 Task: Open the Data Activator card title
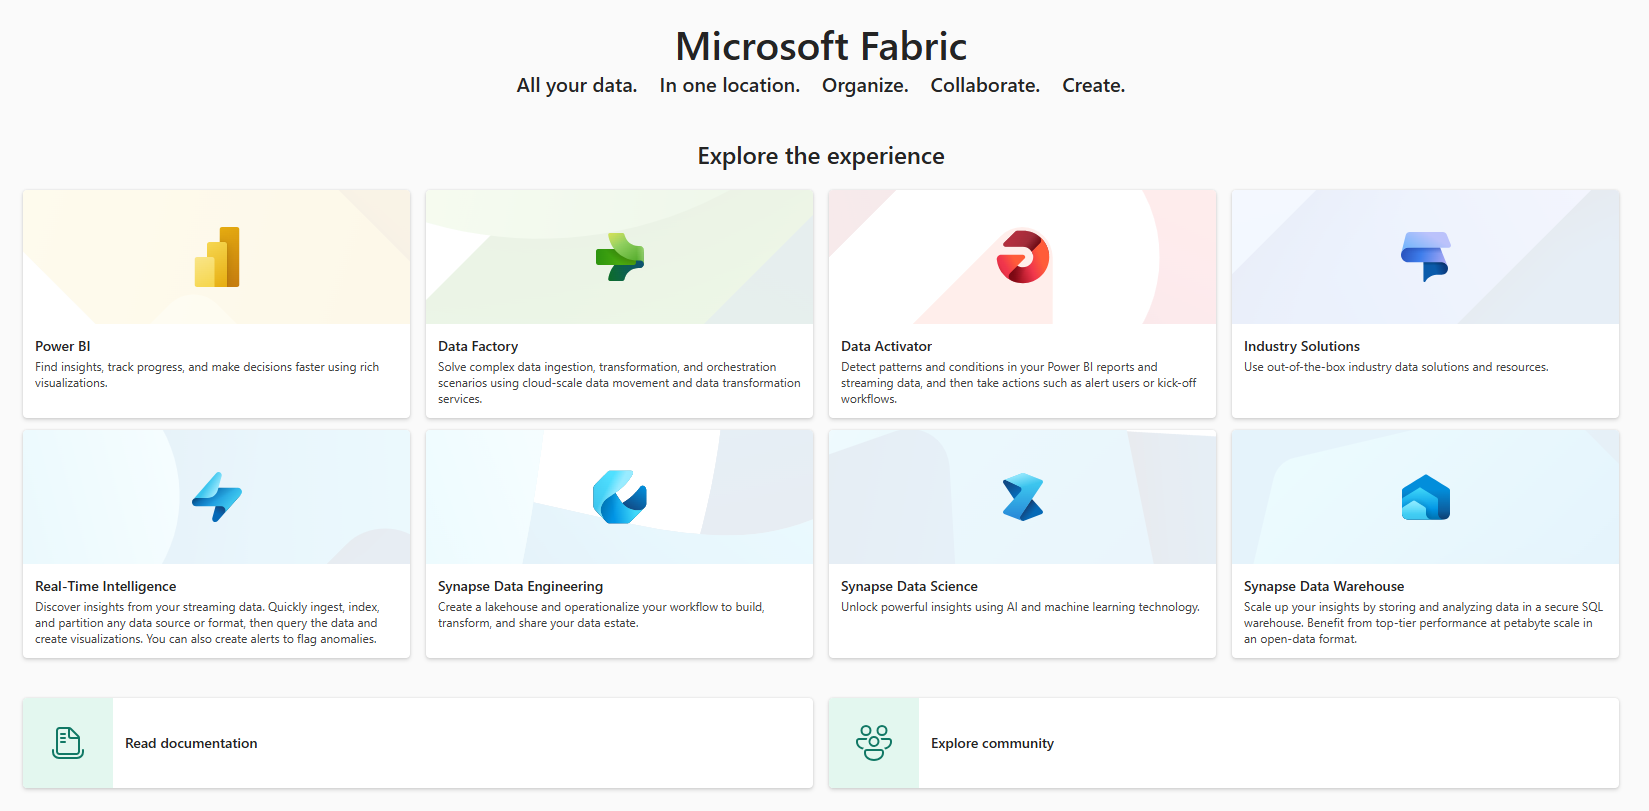click(886, 346)
